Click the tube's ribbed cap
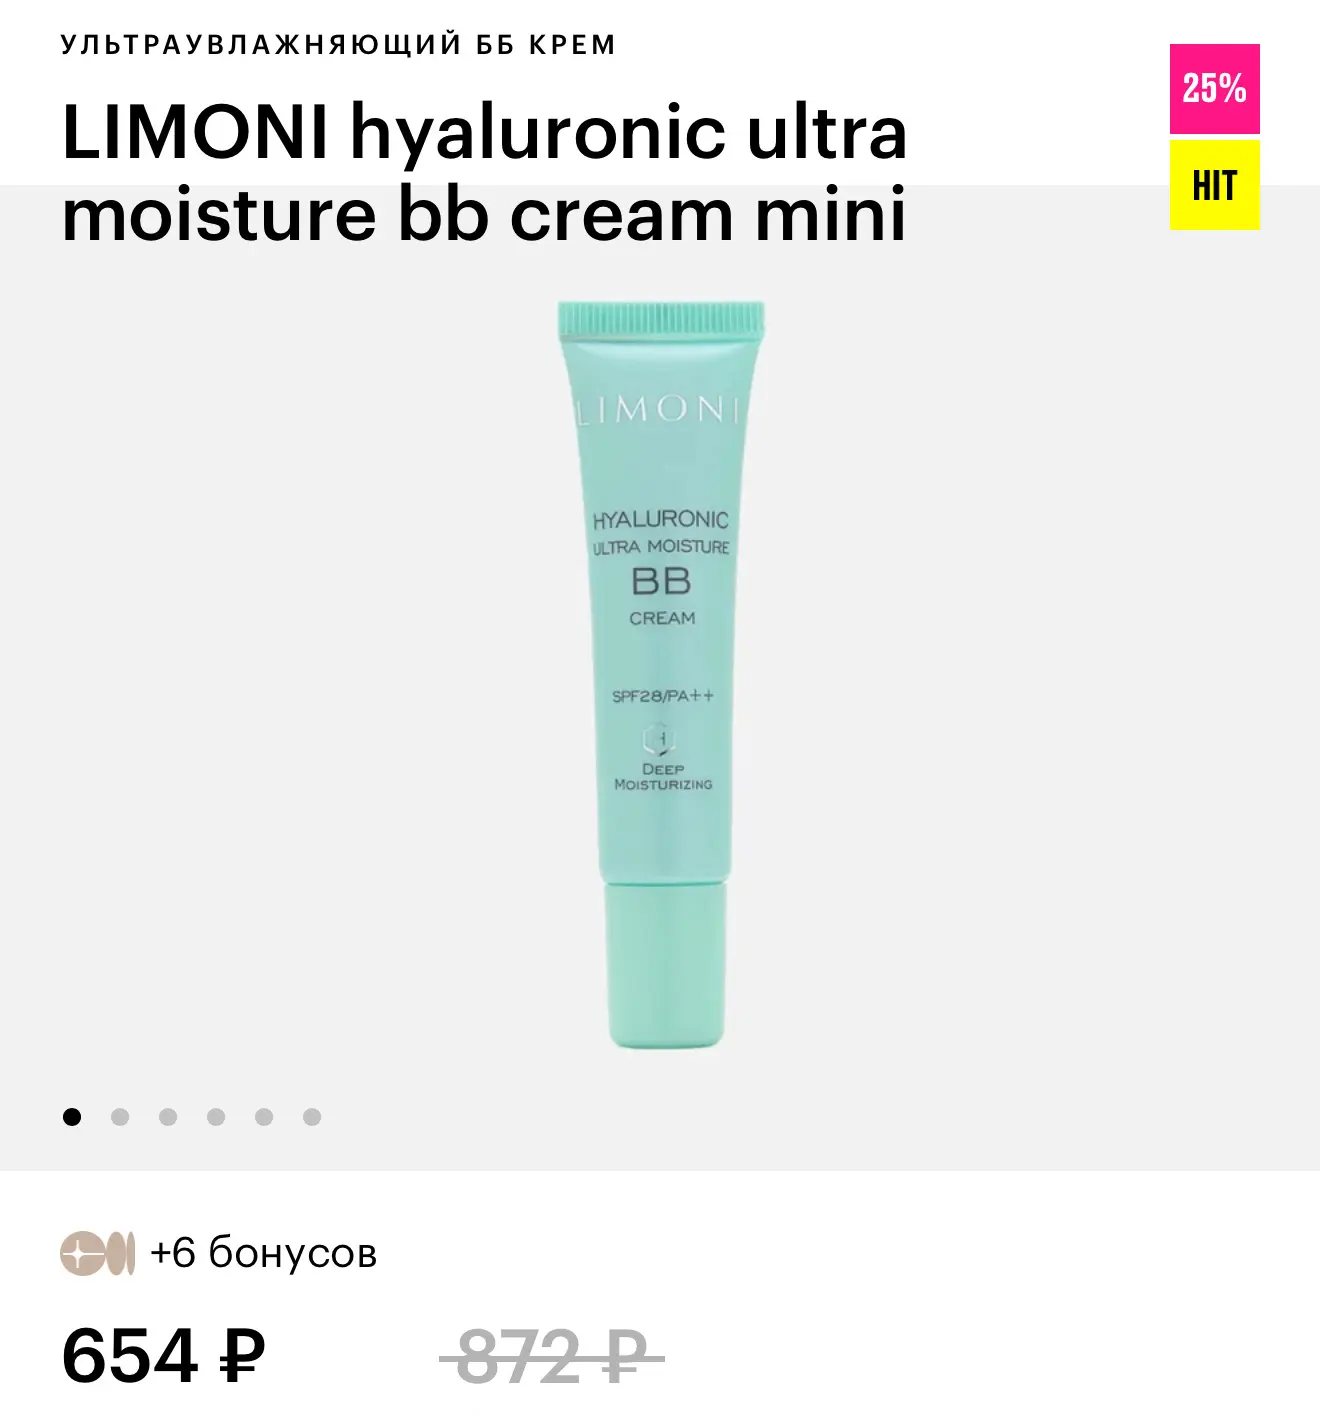 [x=661, y=319]
